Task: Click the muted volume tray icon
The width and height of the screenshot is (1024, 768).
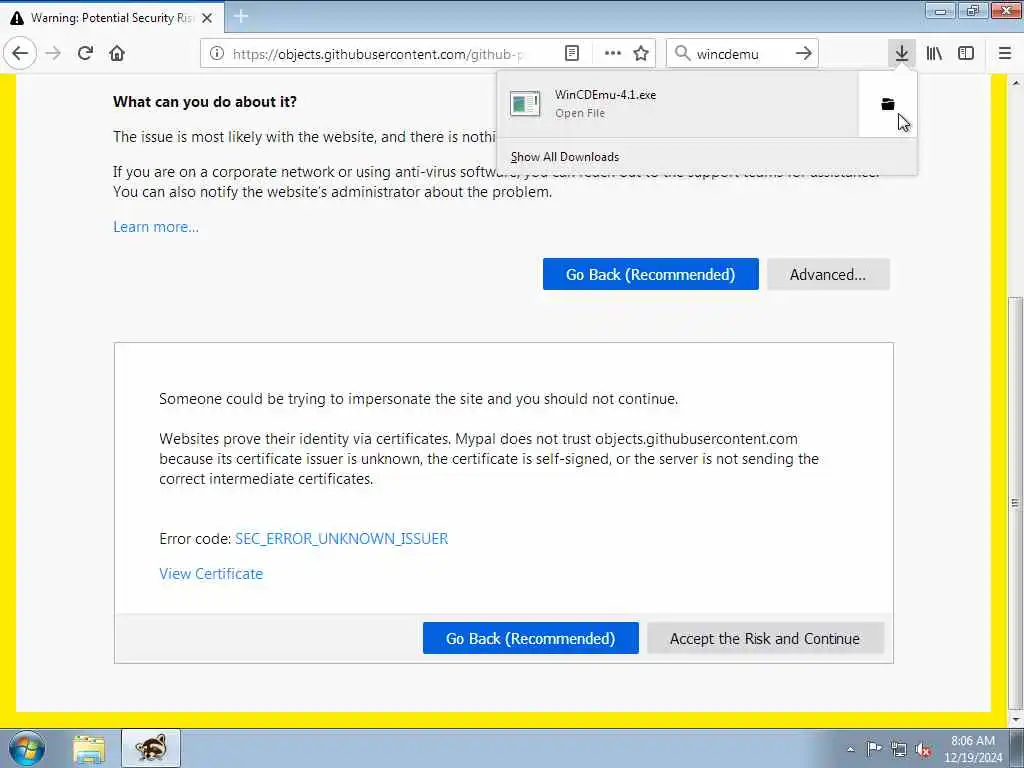Action: (x=923, y=750)
